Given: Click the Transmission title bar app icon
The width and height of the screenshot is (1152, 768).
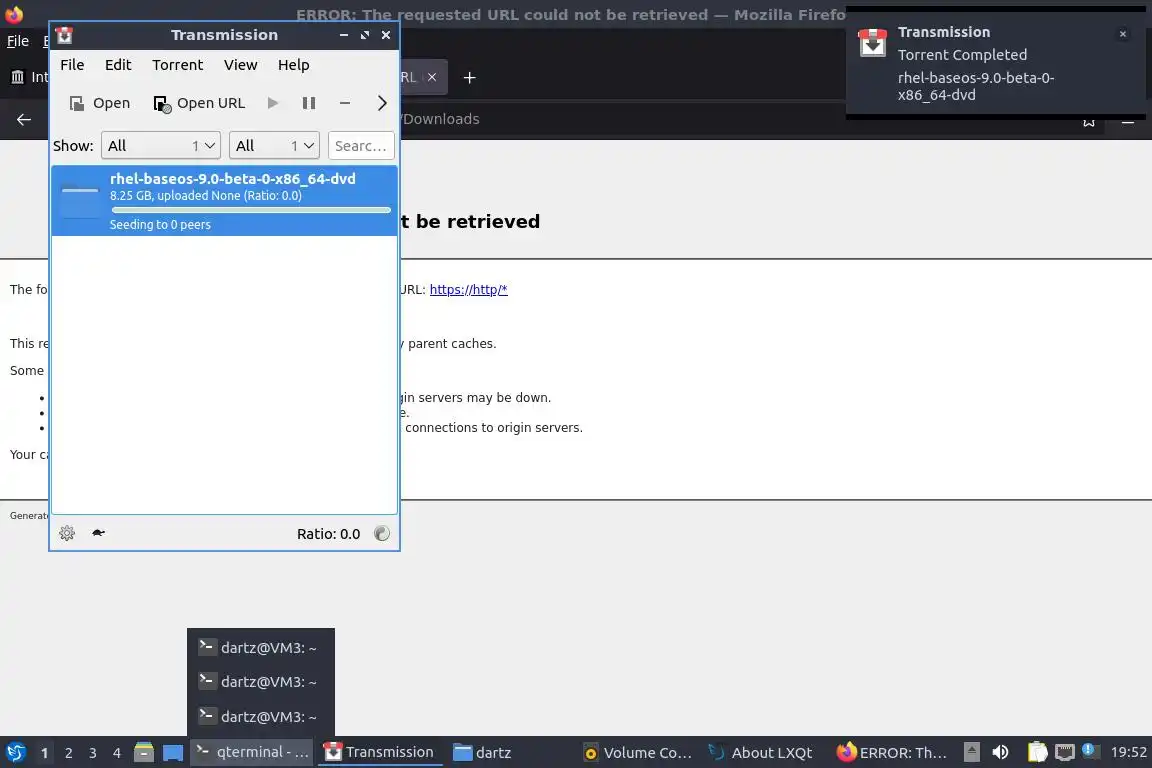Looking at the screenshot, I should click(65, 35).
